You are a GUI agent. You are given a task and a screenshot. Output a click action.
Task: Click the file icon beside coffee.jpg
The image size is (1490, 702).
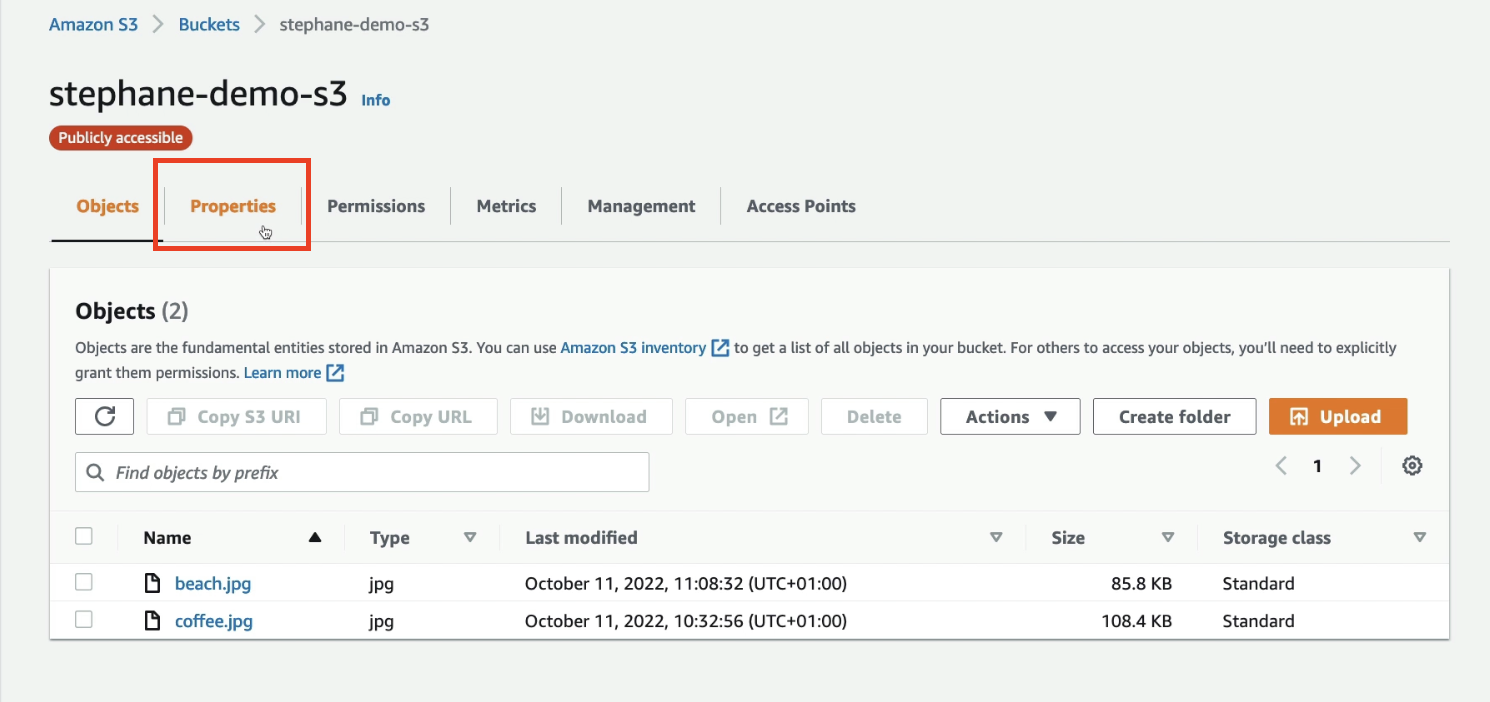coord(153,621)
